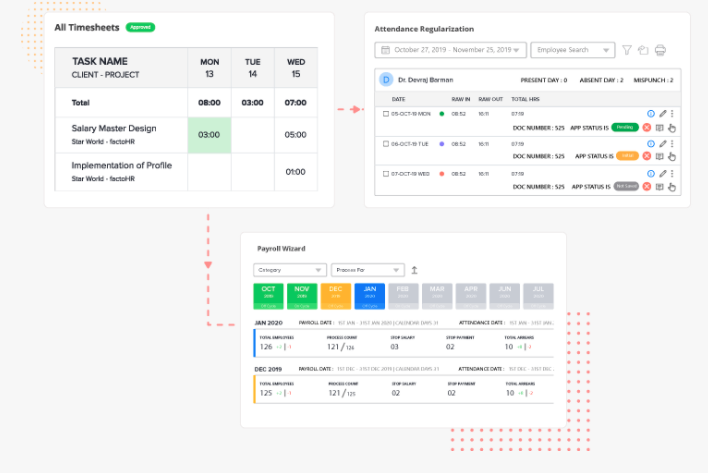Click the document icon in 05-OCT-19 MON row
This screenshot has height=473, width=708.
tap(659, 128)
